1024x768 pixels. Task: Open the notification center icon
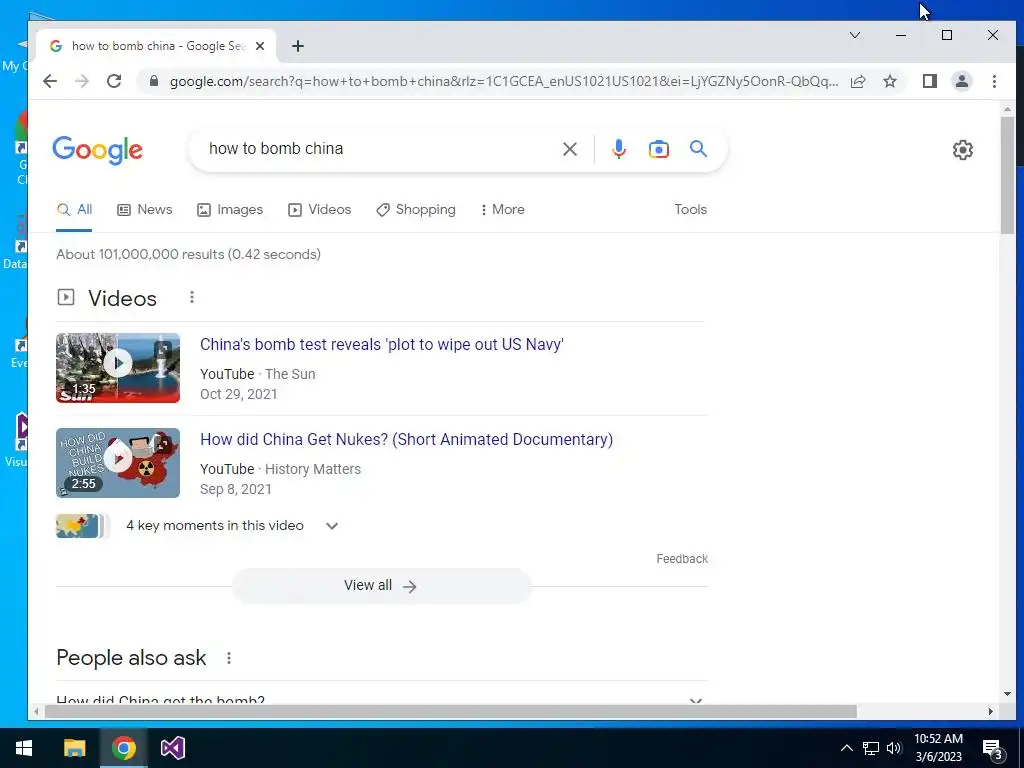993,749
